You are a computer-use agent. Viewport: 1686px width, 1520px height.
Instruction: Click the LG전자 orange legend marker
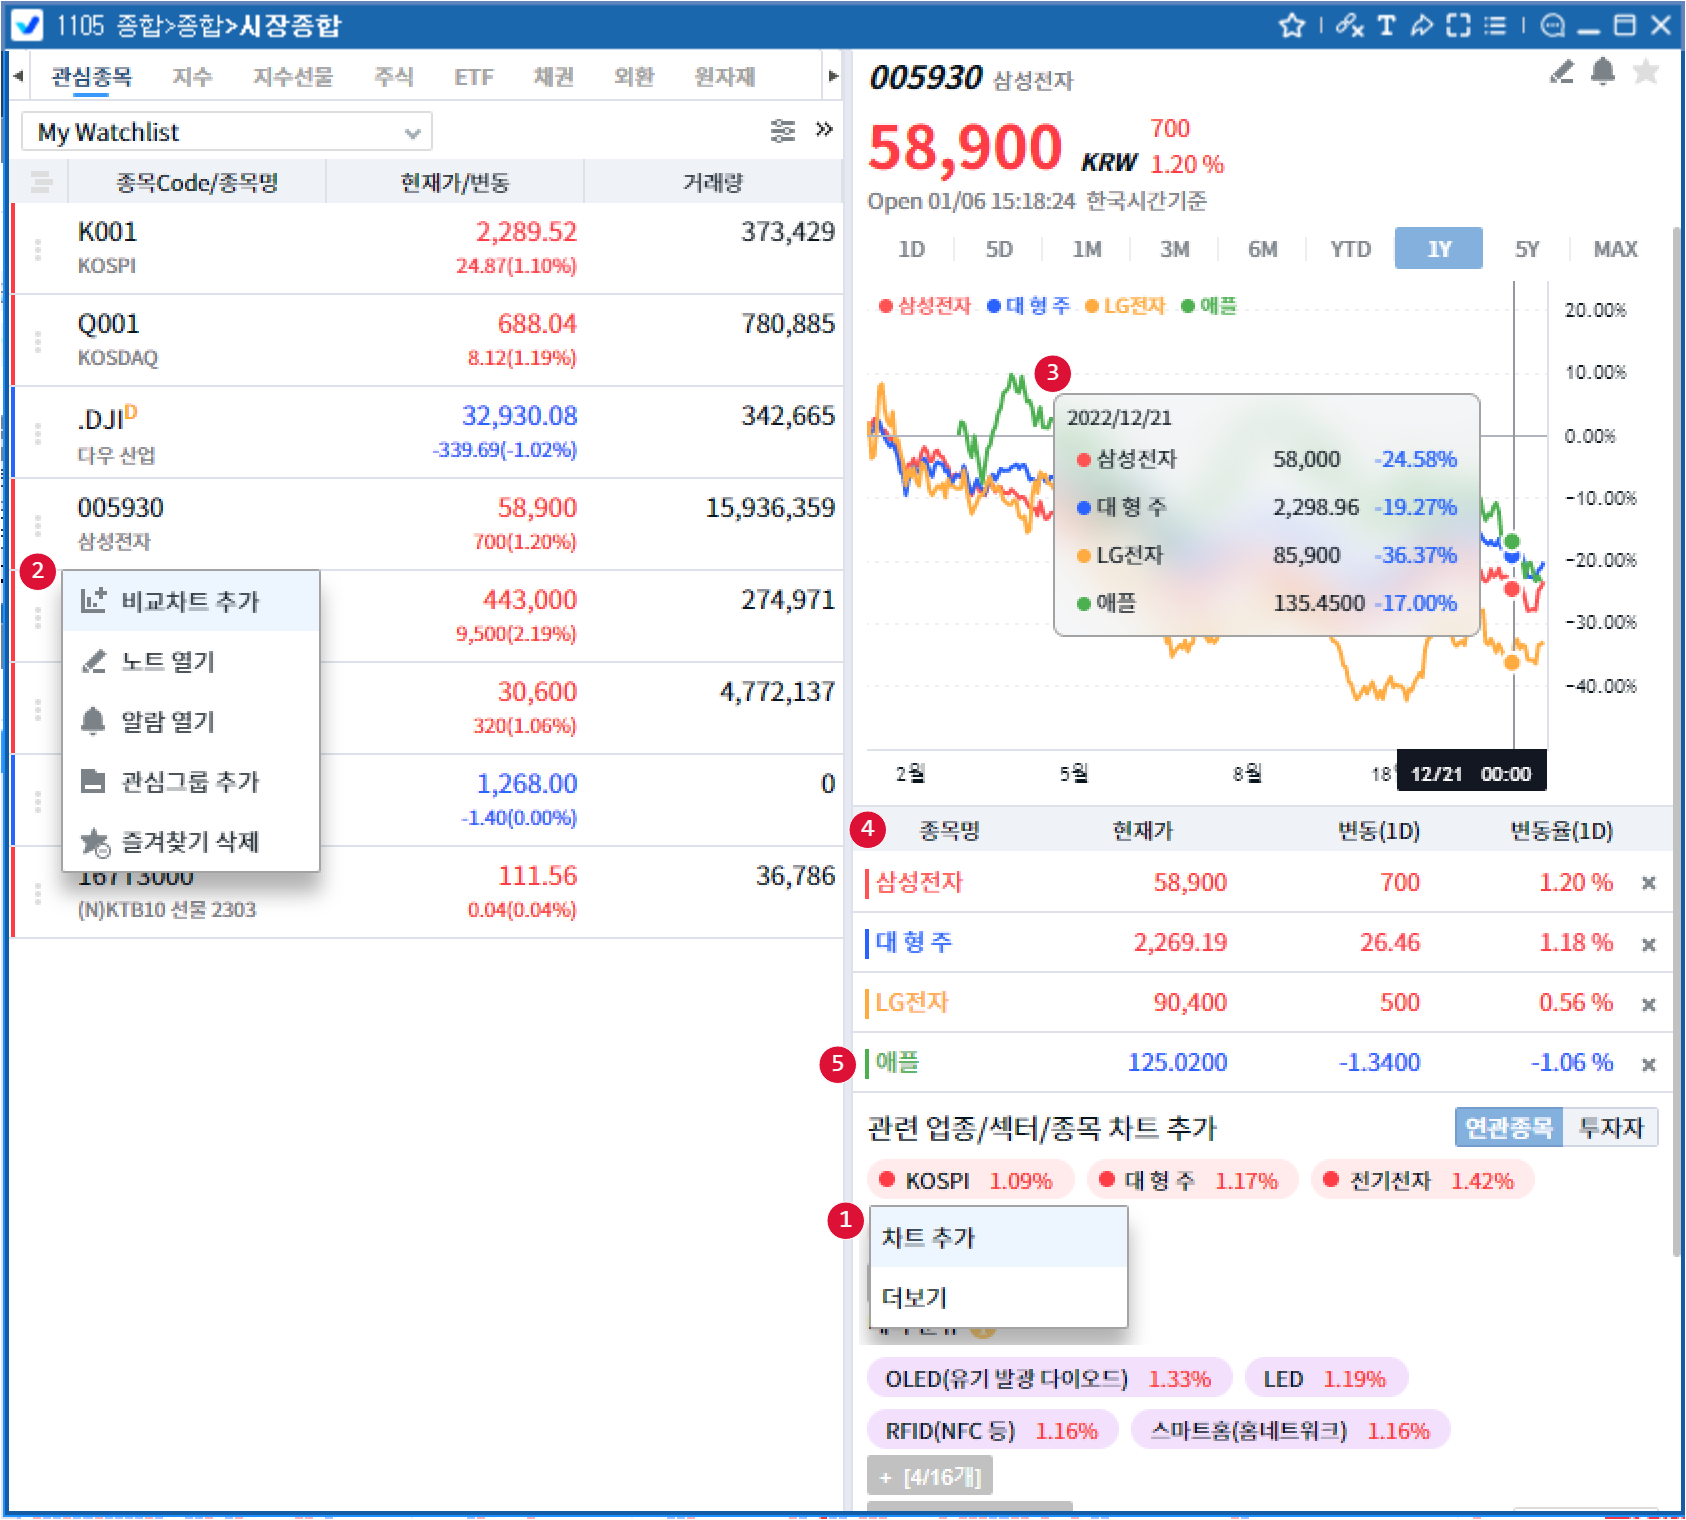(1092, 306)
